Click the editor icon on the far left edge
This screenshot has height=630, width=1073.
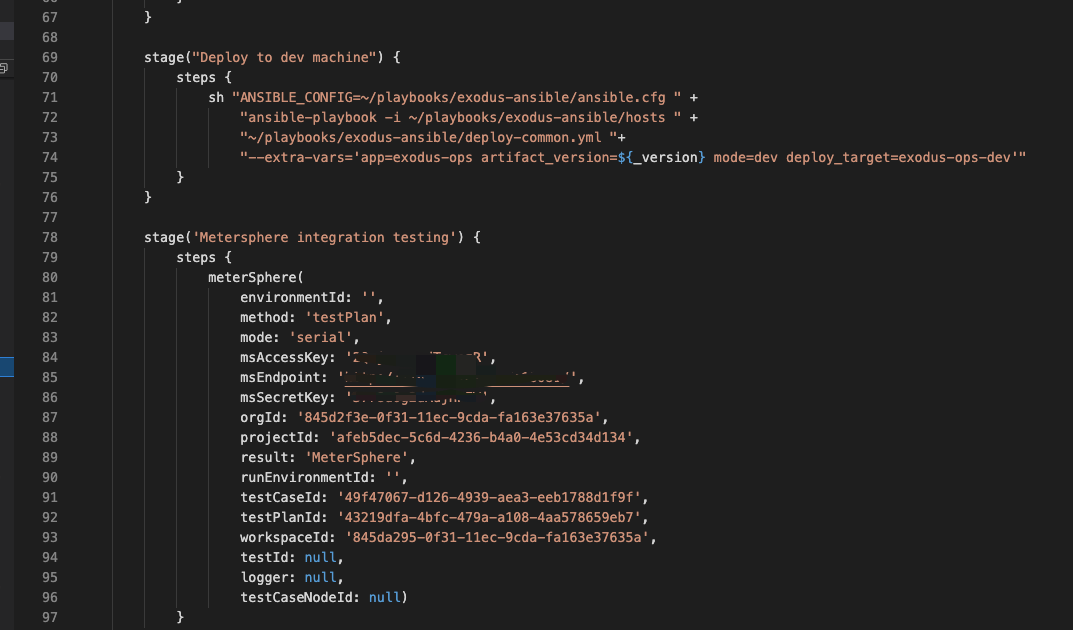pyautogui.click(x=4, y=67)
